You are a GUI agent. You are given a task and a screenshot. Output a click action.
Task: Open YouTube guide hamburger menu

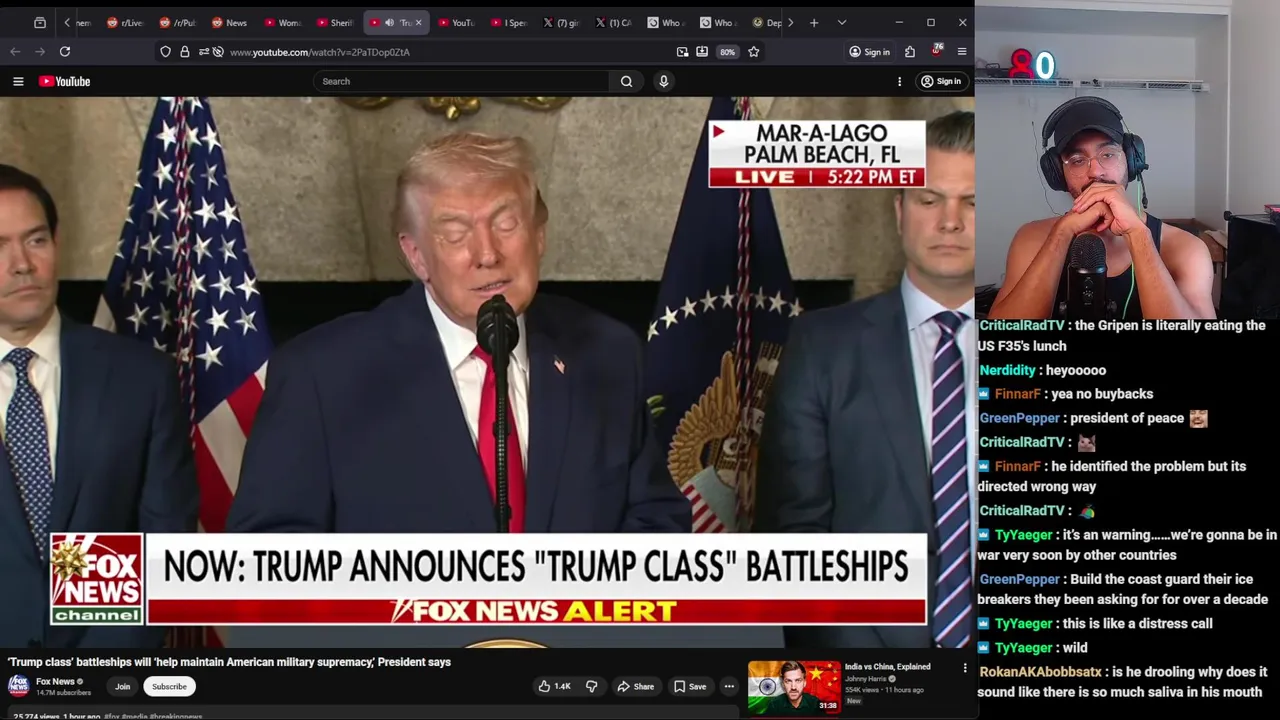pyautogui.click(x=18, y=82)
